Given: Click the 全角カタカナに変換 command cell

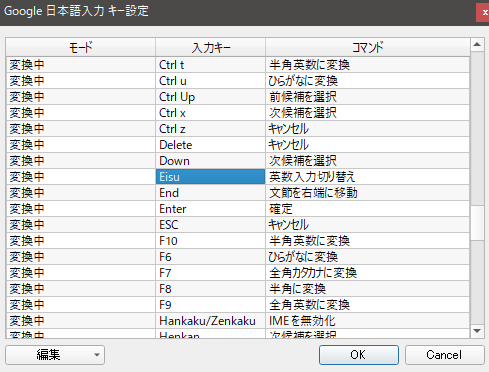Looking at the screenshot, I should click(368, 273).
